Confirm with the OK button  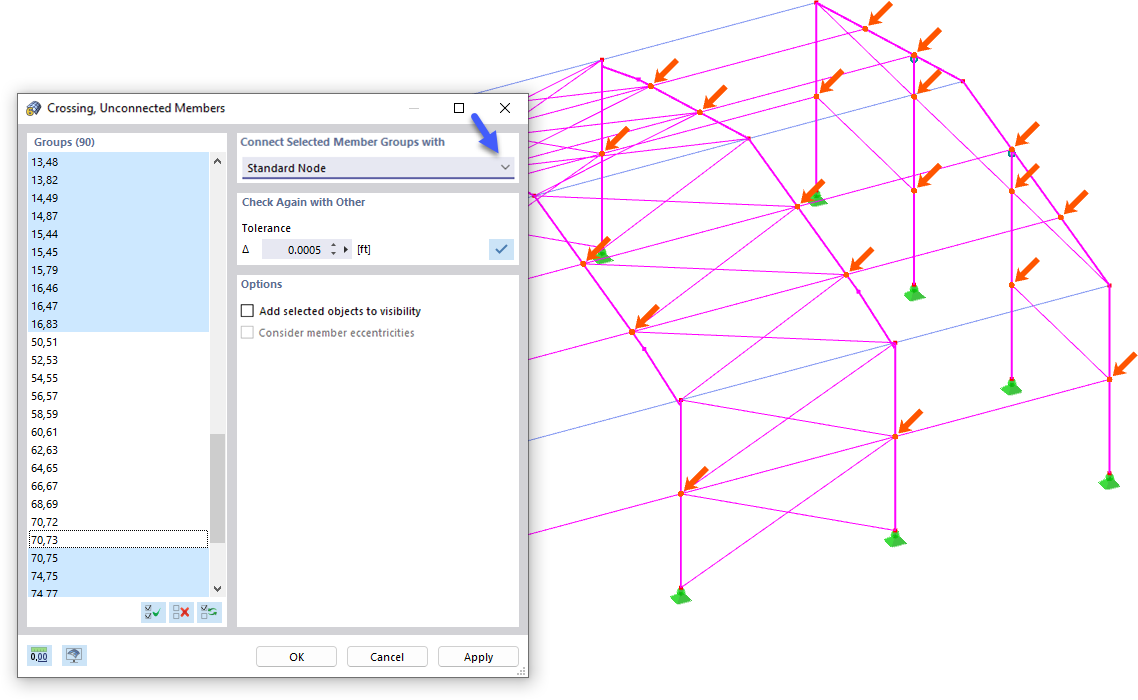pos(296,656)
